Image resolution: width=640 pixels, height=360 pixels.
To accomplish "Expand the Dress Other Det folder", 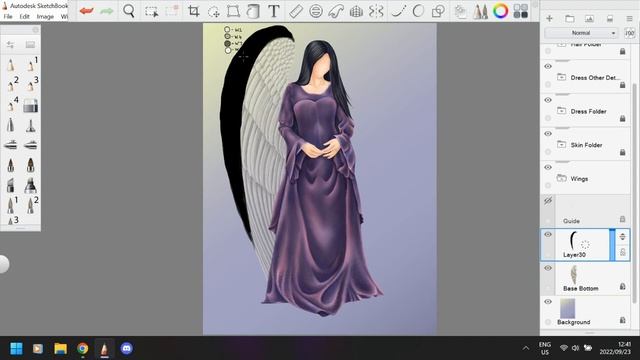I will tap(562, 77).
